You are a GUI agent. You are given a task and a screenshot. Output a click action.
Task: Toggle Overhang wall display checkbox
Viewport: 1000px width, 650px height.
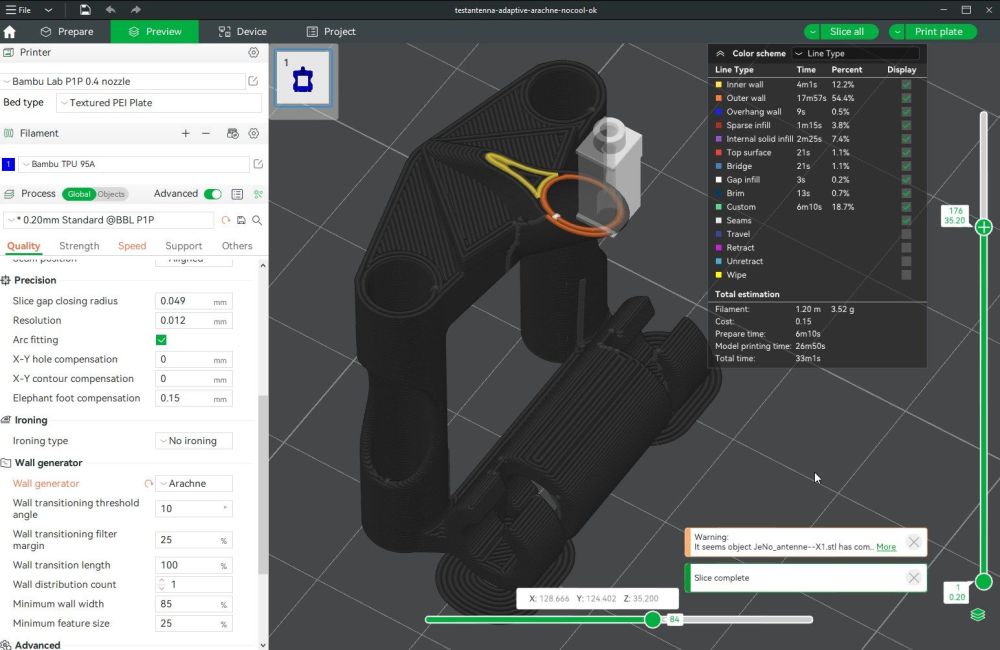[906, 112]
